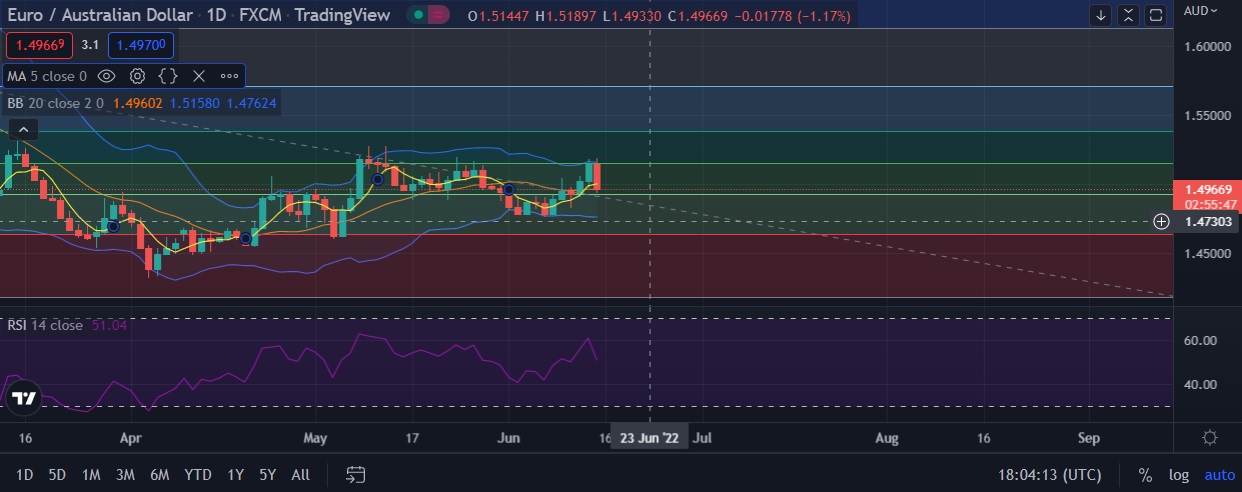The height and width of the screenshot is (492, 1242).
Task: Click the 60.00 RSI scale label
Action: coord(1200,340)
